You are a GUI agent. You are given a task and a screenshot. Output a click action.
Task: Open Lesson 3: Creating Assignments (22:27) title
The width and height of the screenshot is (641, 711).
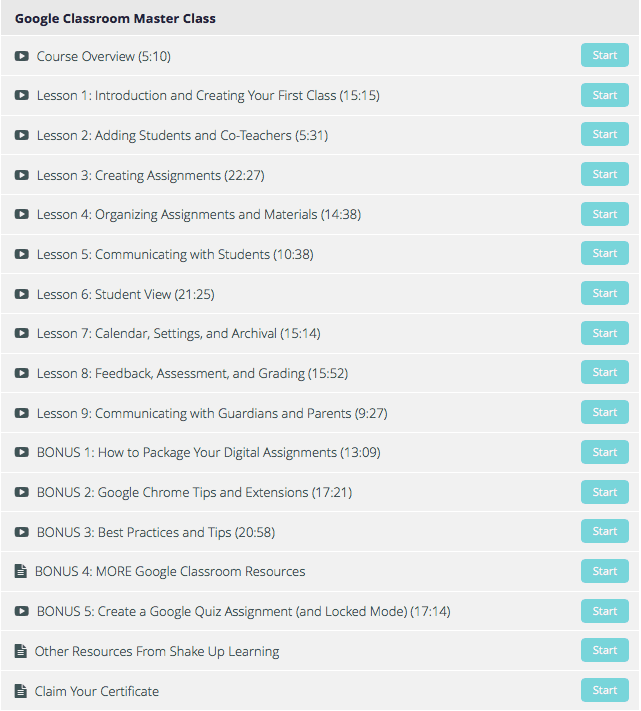tap(151, 175)
